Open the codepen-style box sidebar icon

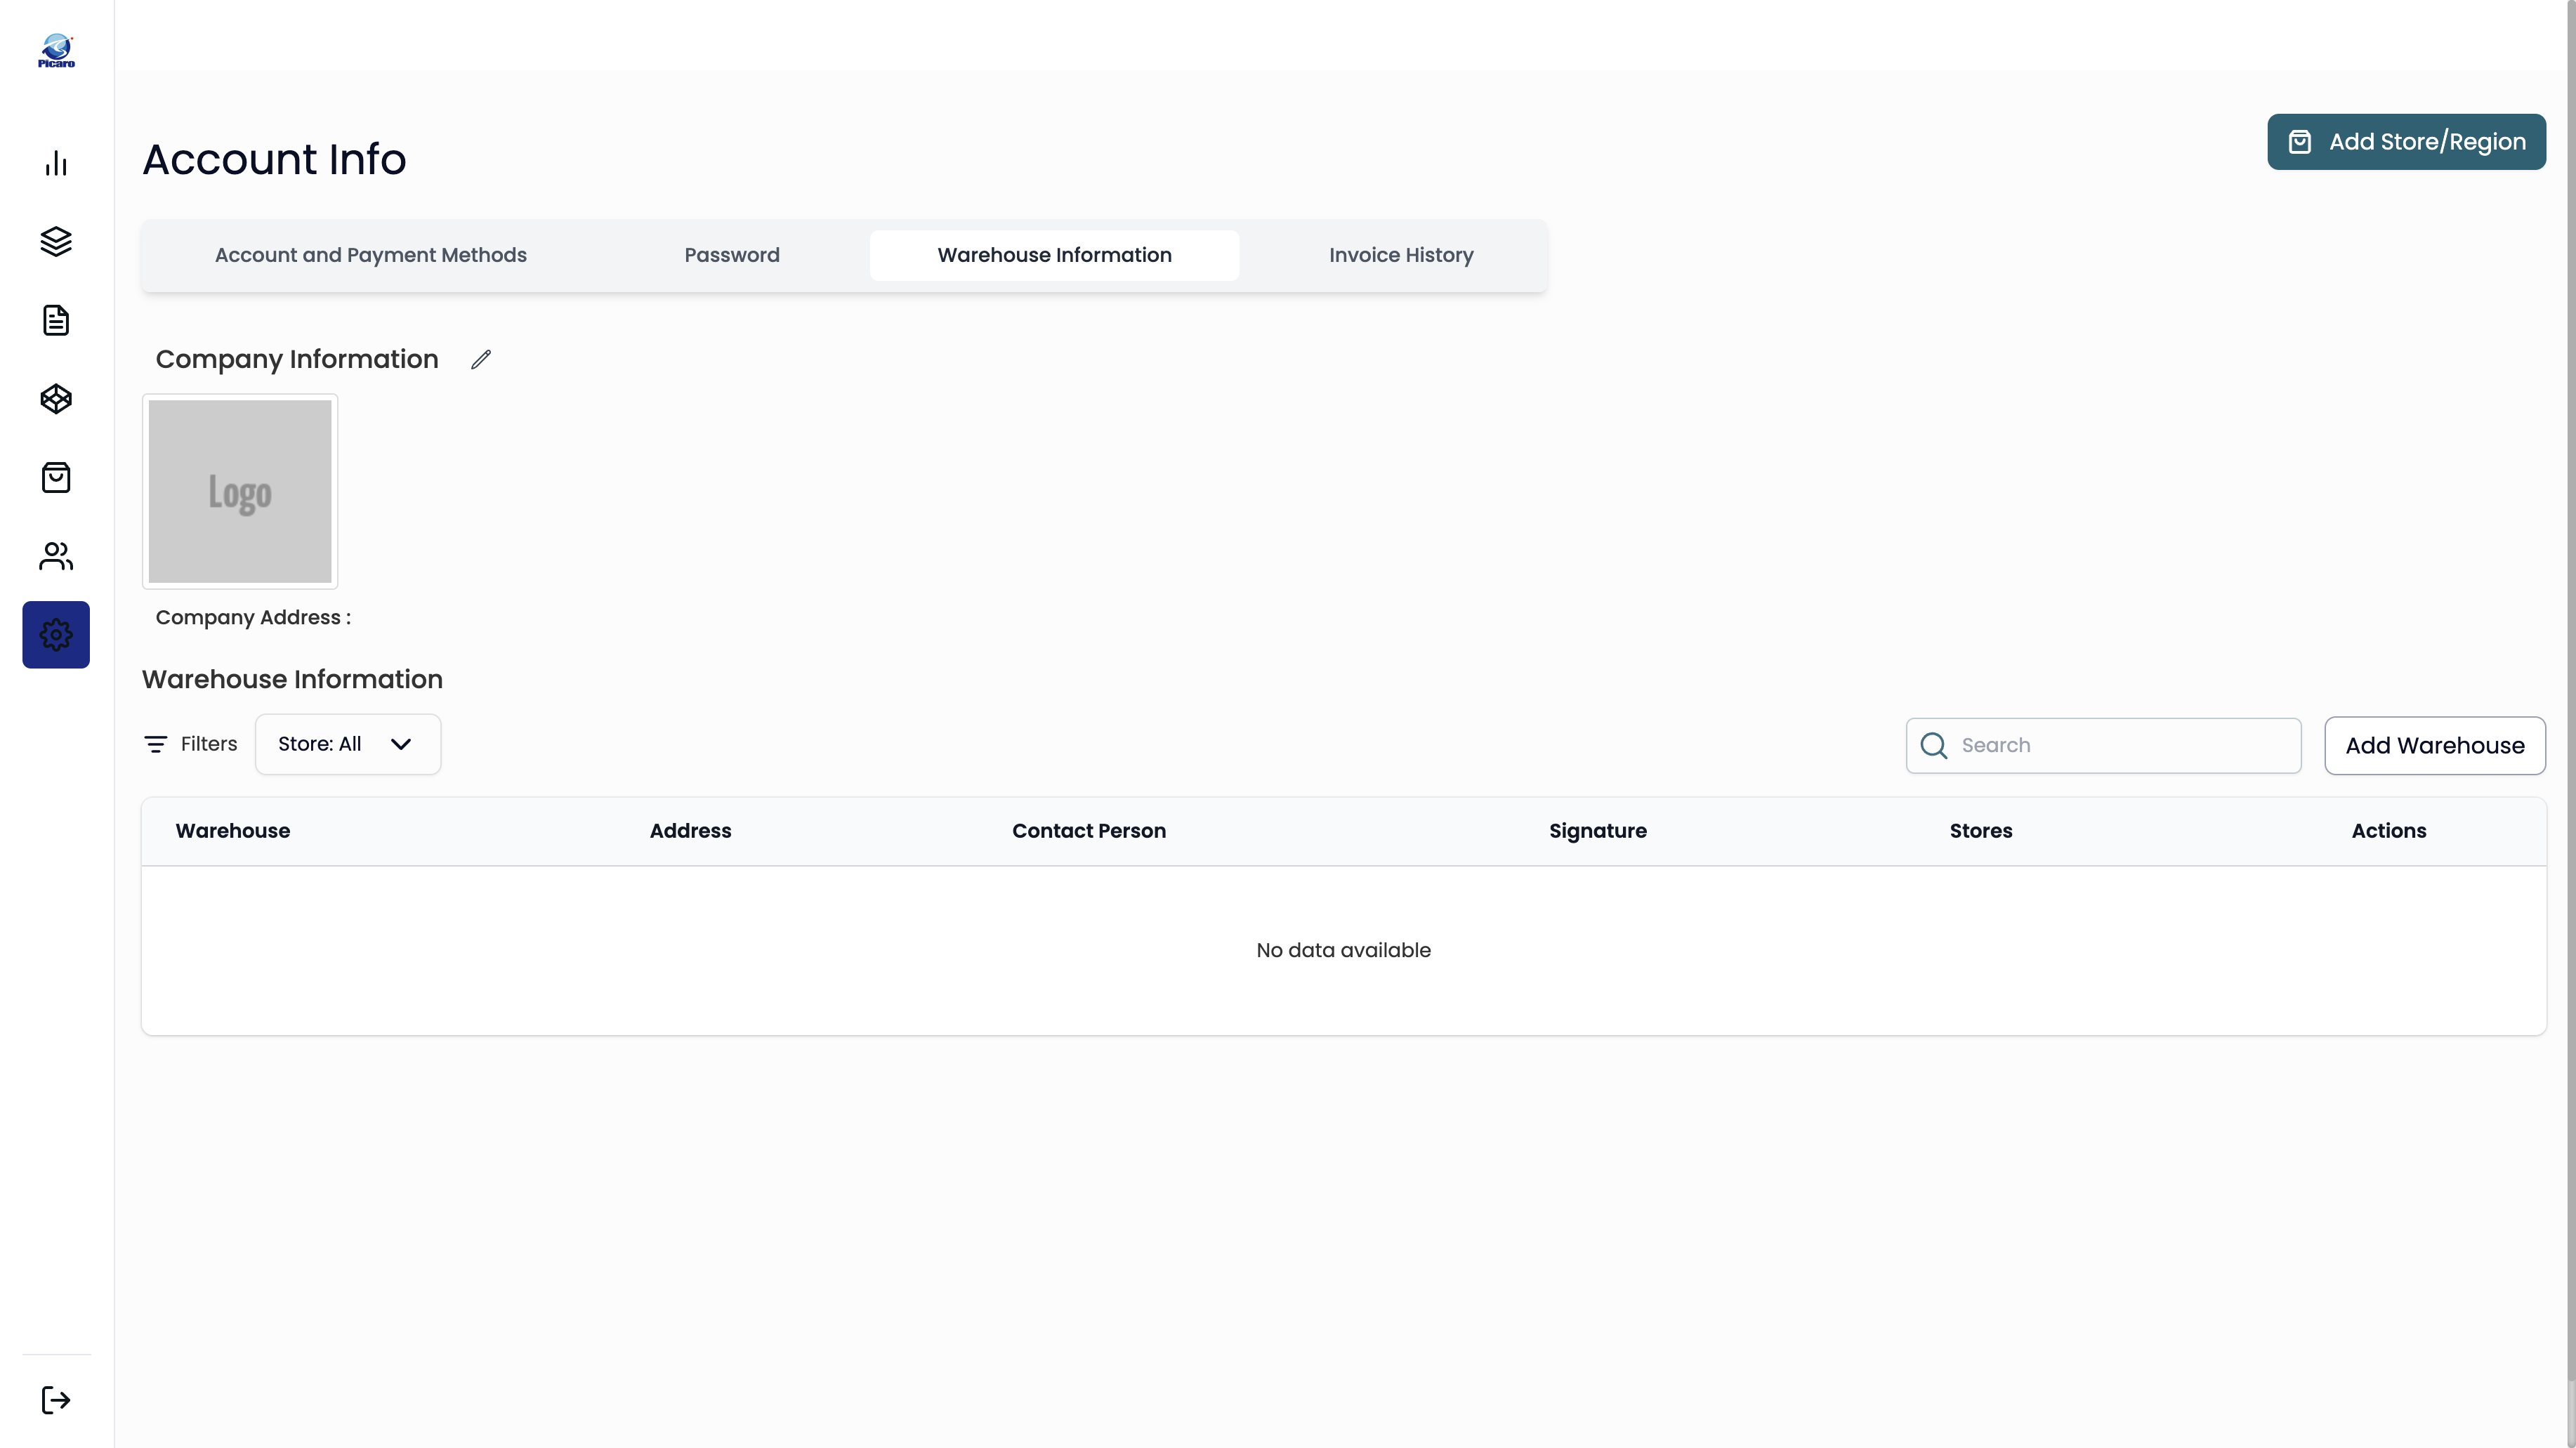[56, 399]
